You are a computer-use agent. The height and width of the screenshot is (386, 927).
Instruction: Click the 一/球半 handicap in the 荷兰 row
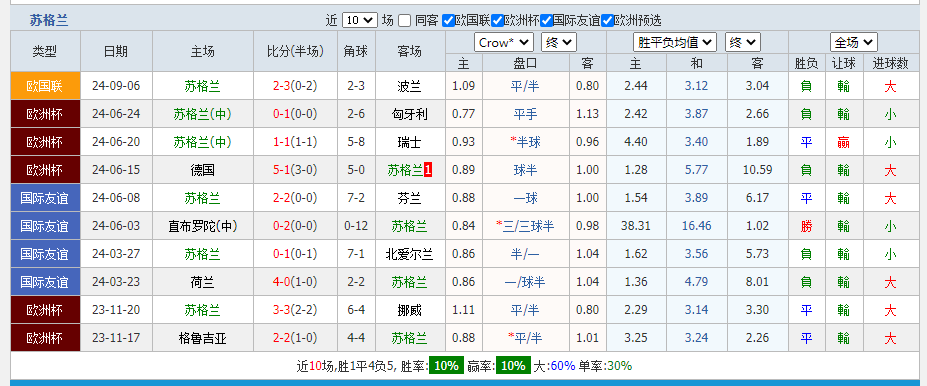pos(526,282)
